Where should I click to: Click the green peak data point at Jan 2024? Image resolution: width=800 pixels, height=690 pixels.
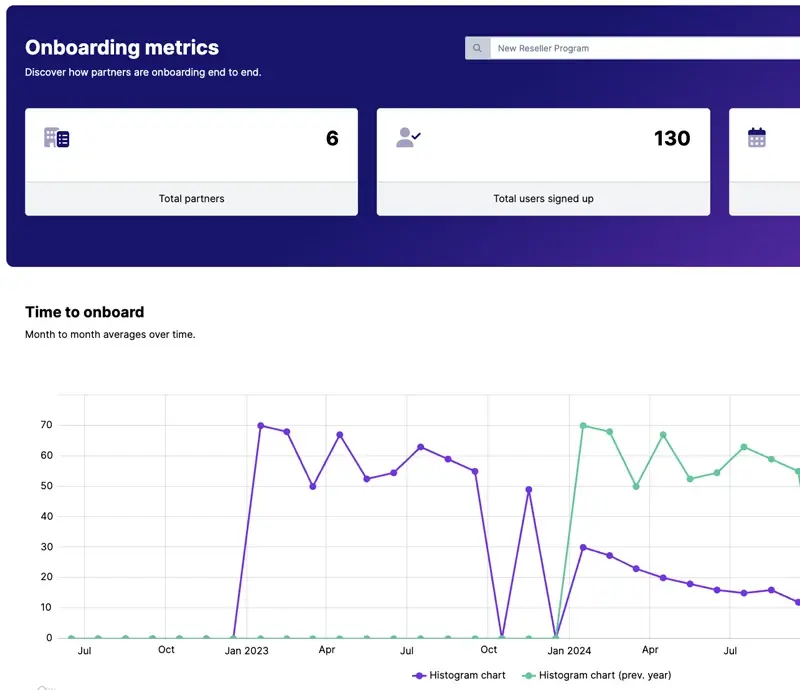(583, 426)
